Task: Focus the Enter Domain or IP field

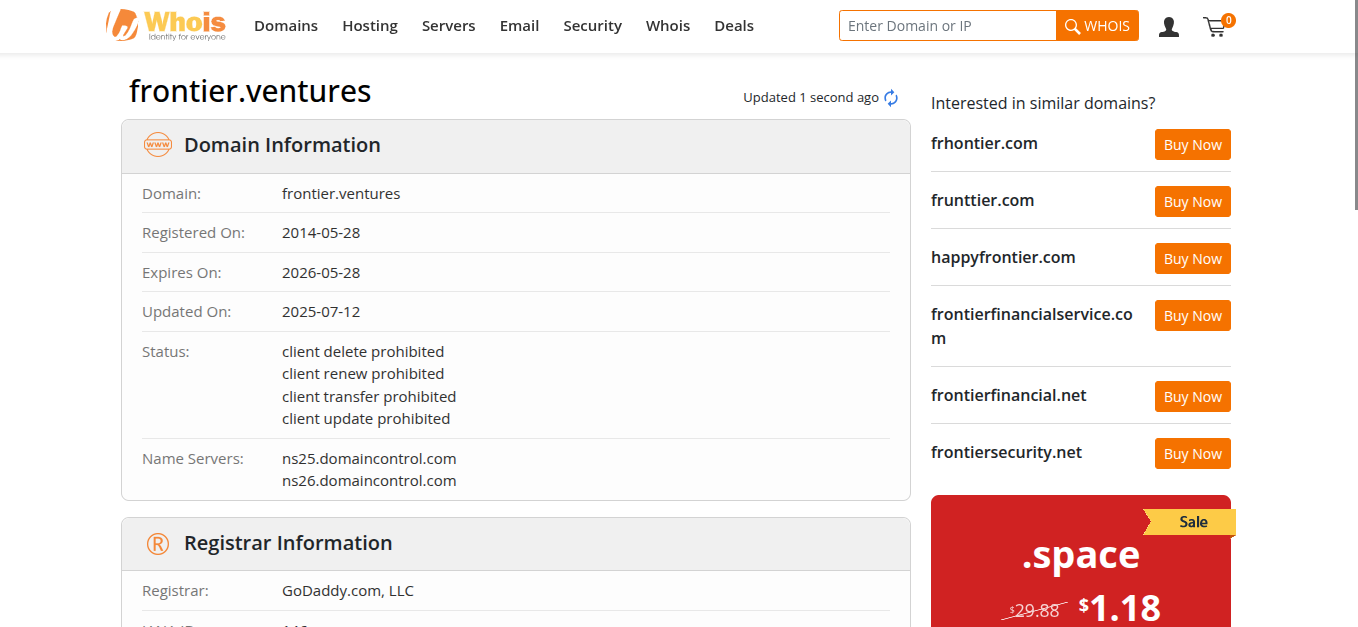Action: [947, 26]
